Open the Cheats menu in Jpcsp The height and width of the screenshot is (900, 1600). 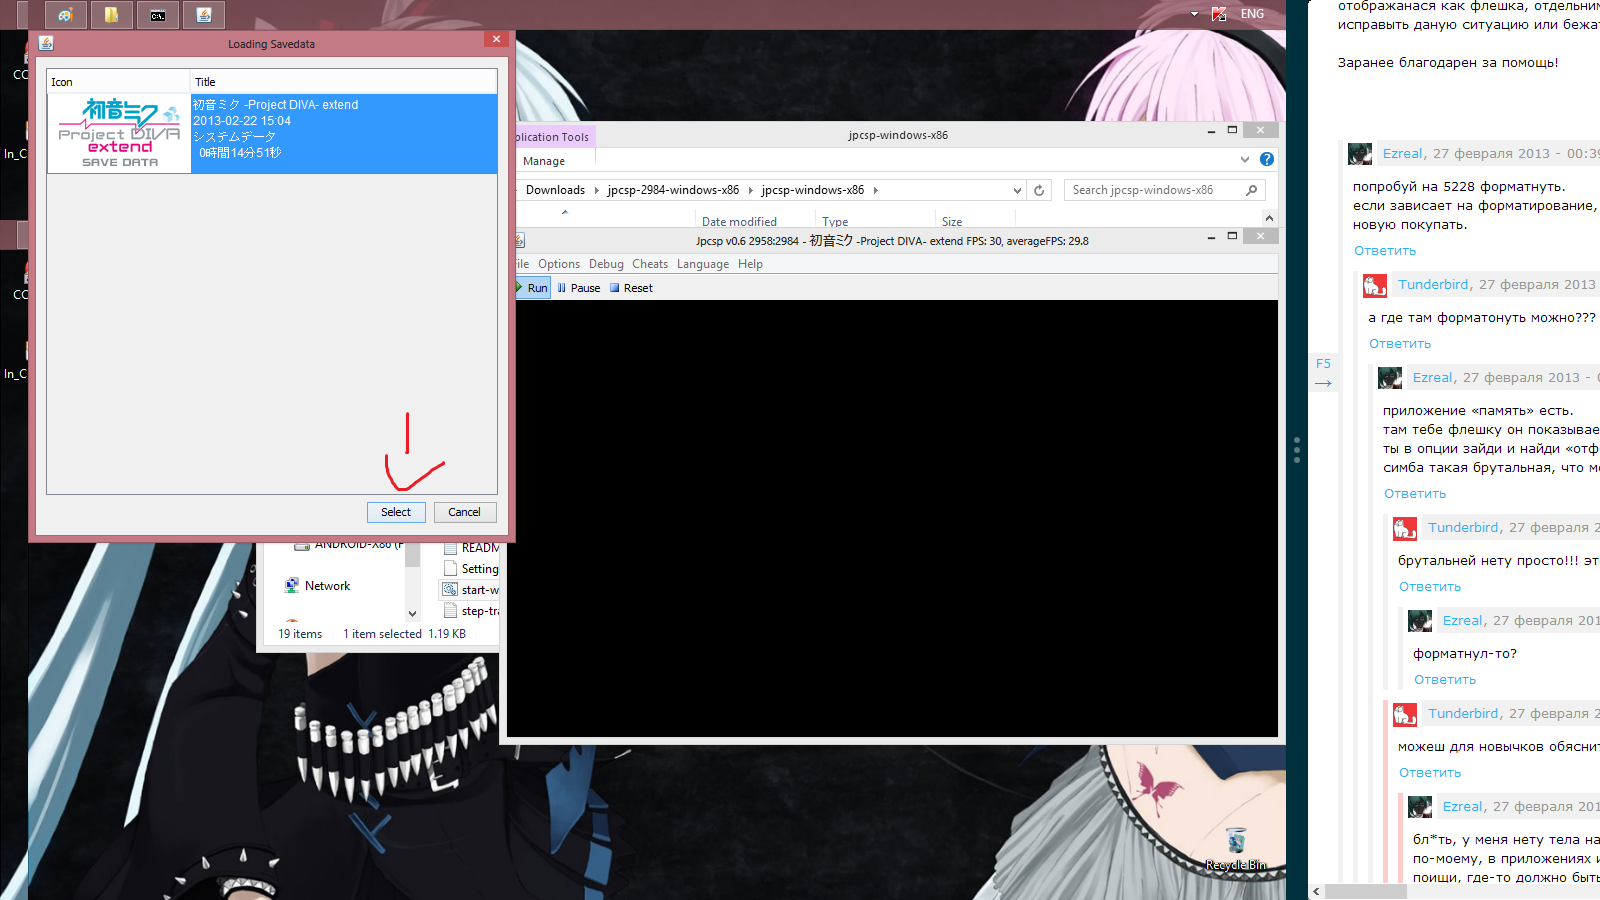[650, 264]
